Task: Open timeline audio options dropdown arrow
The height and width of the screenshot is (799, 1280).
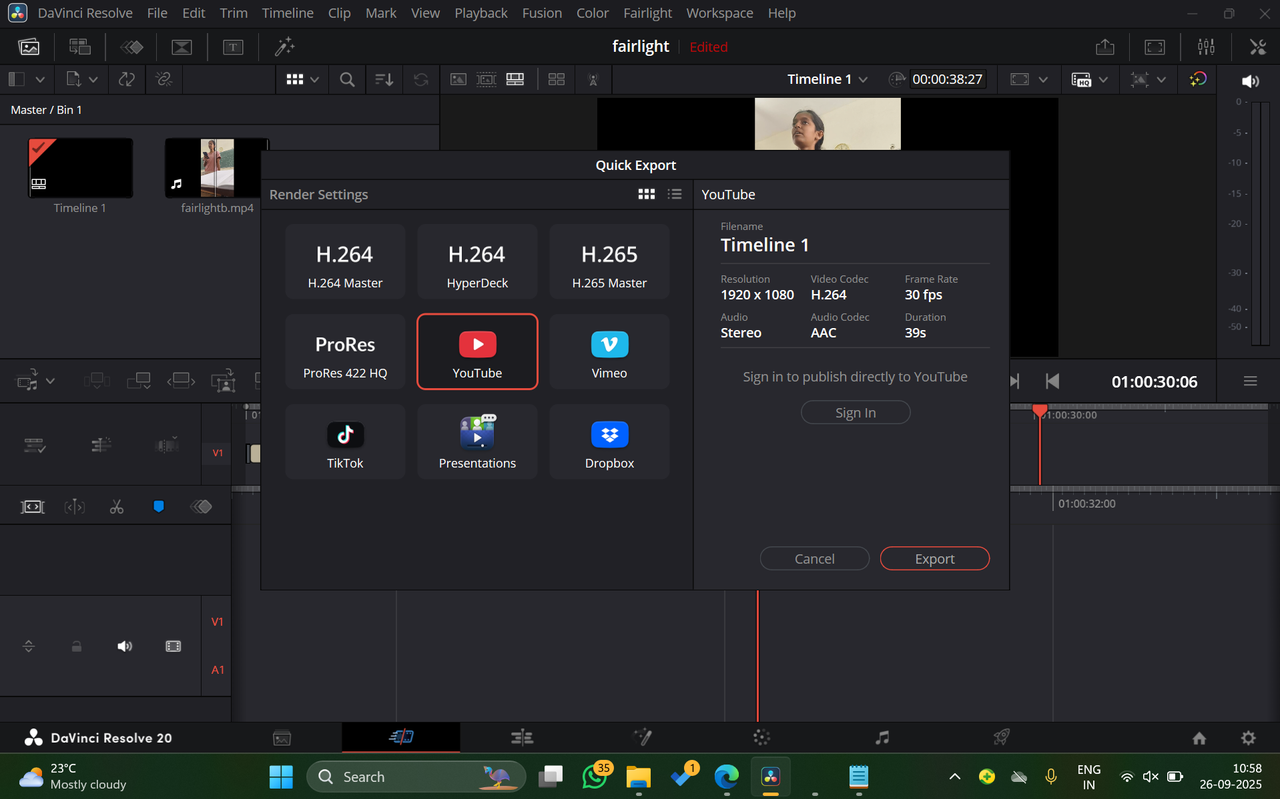Action: (x=50, y=381)
